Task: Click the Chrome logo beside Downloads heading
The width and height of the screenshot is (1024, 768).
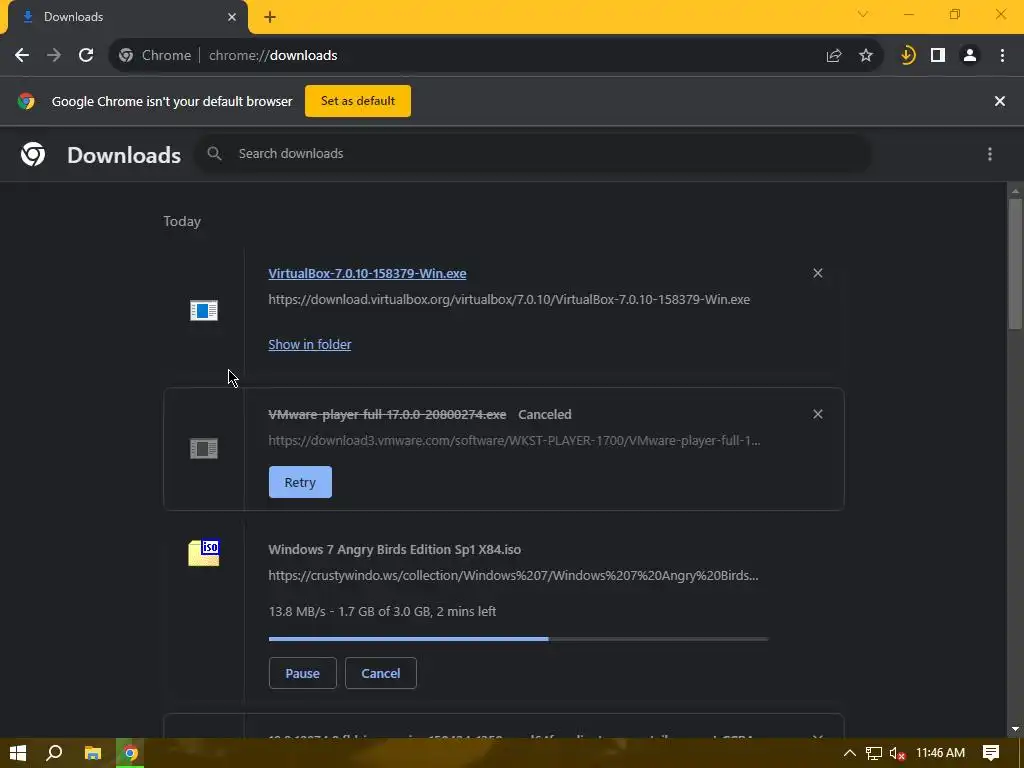Action: [33, 154]
